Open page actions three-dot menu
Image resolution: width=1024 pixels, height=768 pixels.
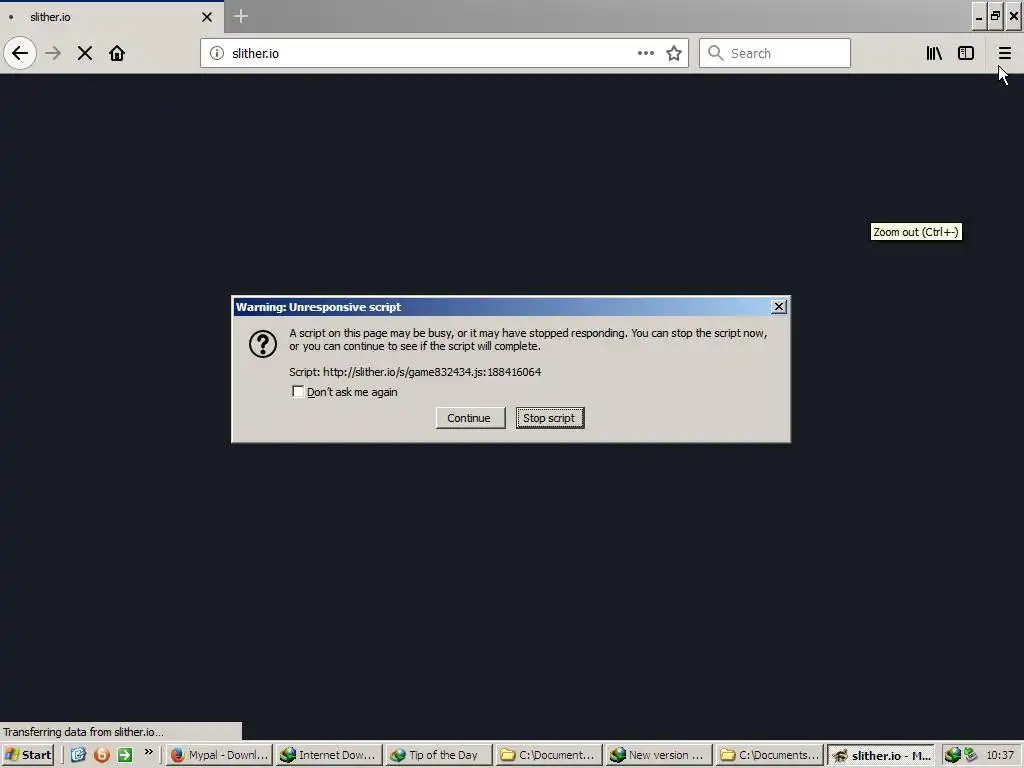[645, 53]
